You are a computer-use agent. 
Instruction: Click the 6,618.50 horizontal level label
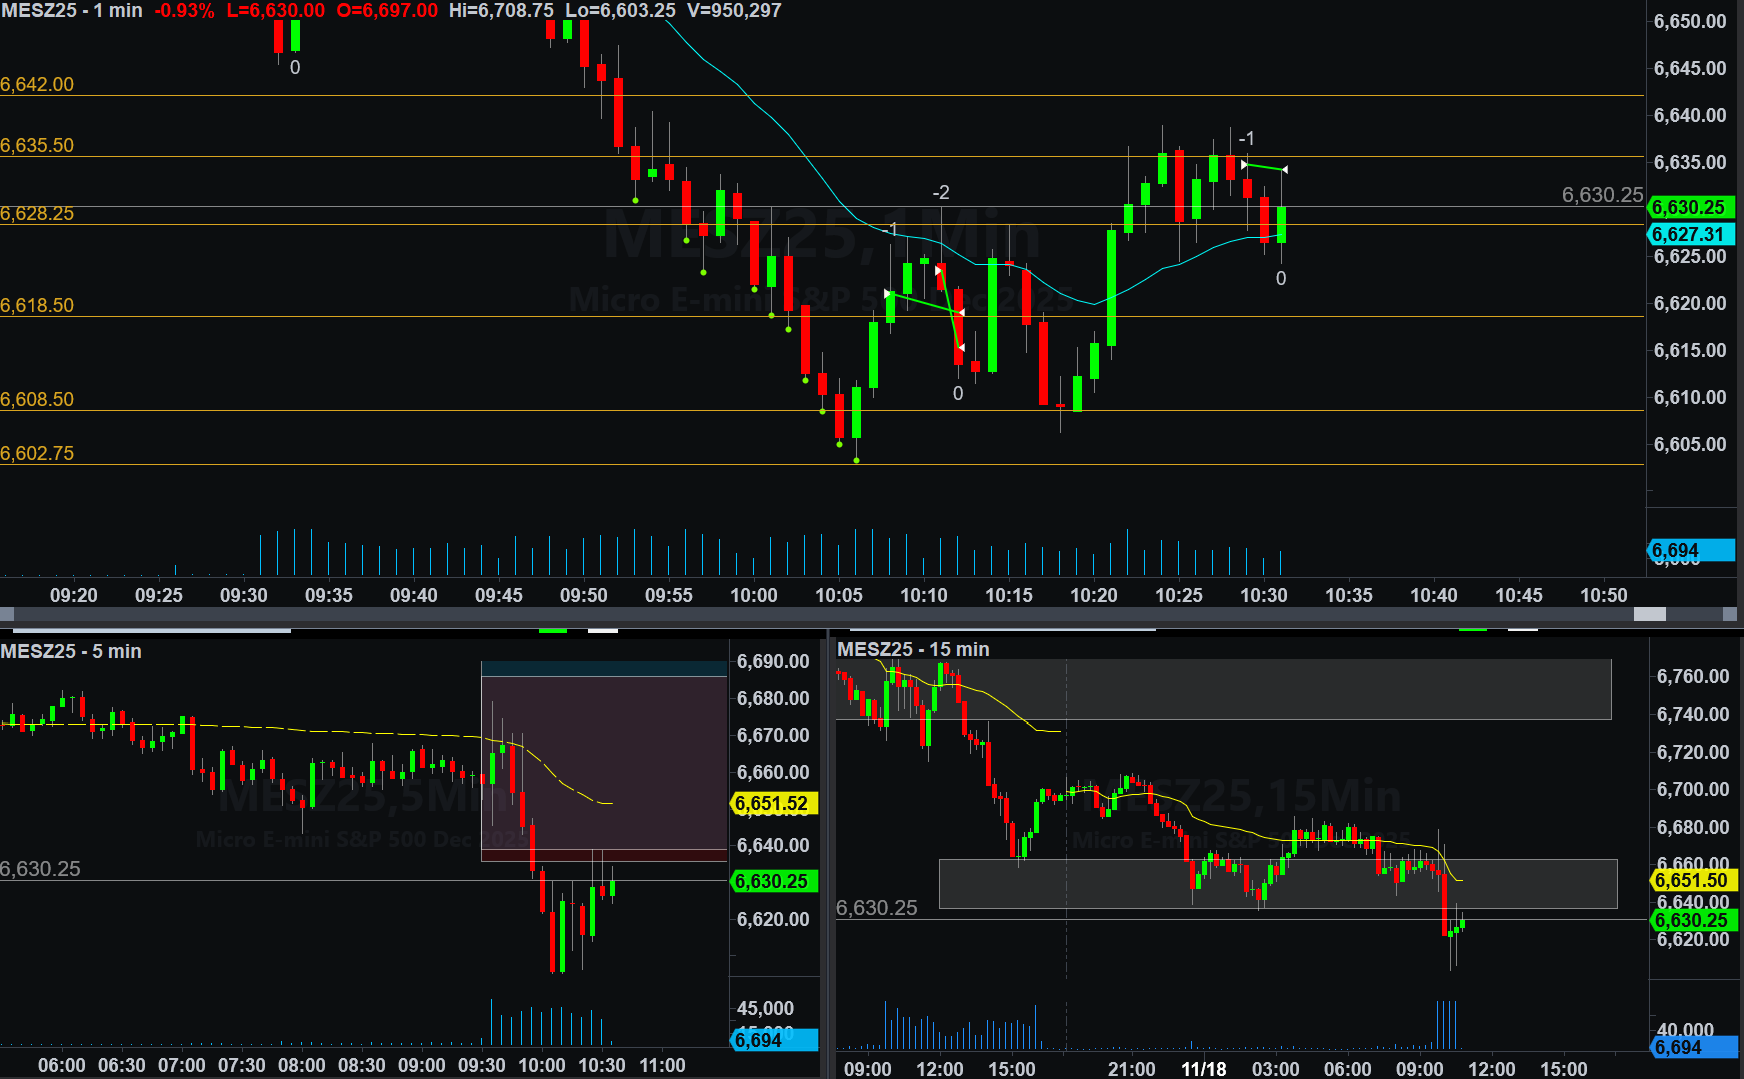pos(37,305)
